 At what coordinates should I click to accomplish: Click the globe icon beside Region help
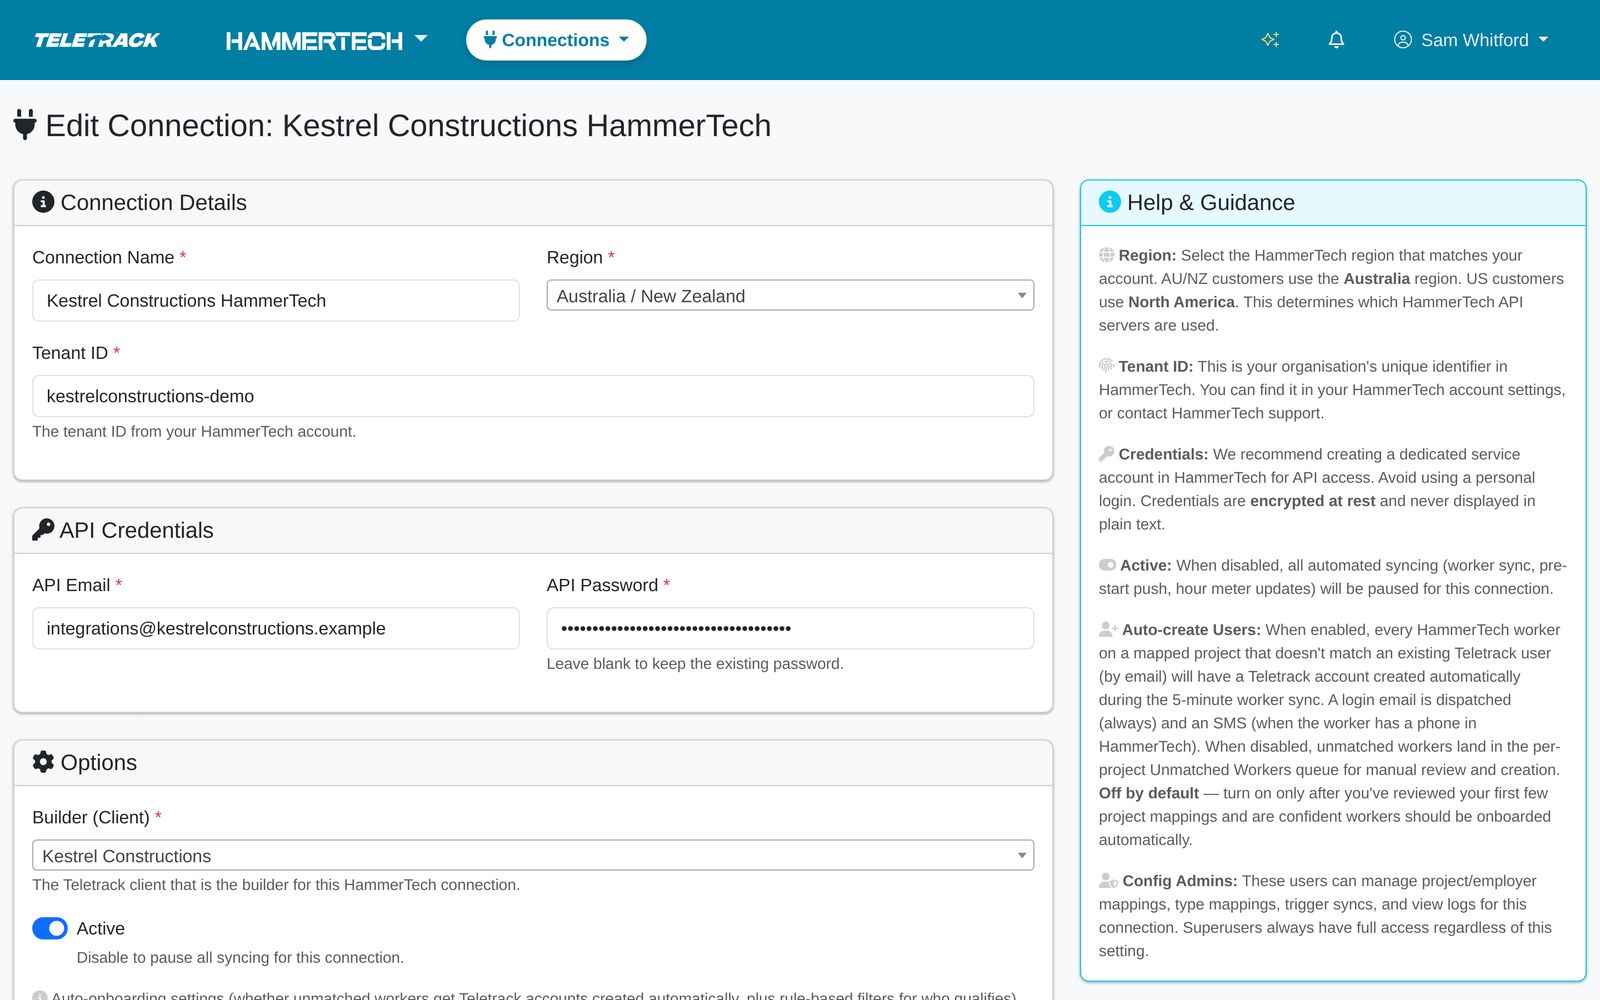tap(1106, 255)
